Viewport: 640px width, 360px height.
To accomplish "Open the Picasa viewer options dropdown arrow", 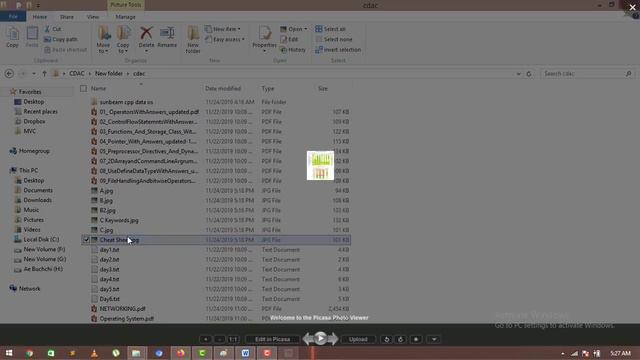I will 434,339.
